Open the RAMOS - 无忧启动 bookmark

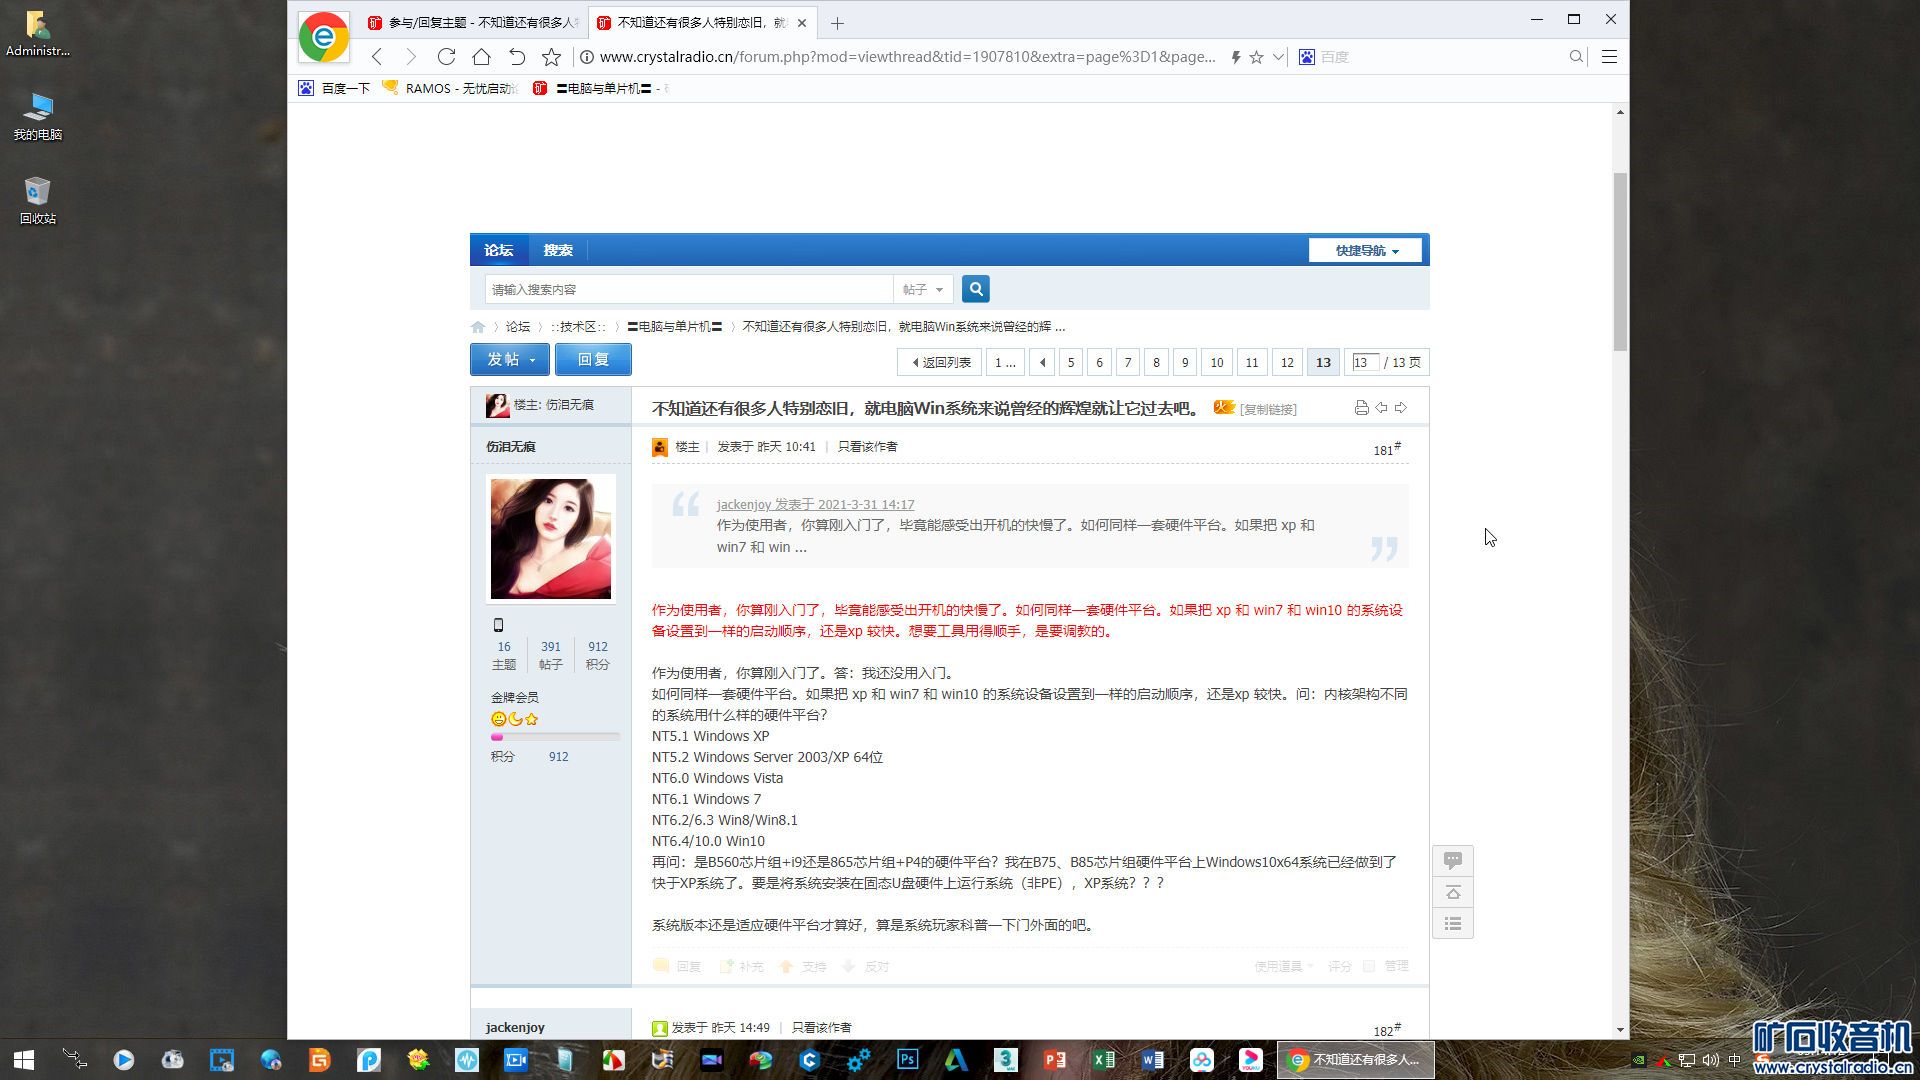451,88
